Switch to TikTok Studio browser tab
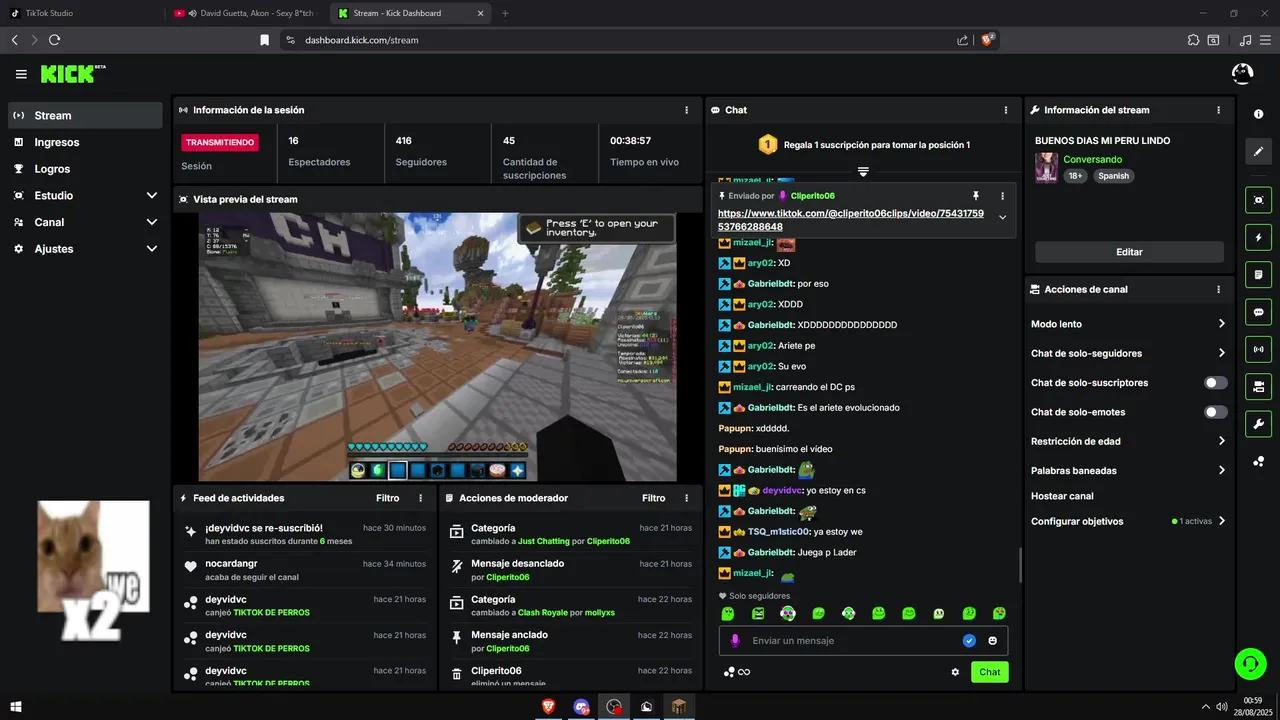1280x720 pixels. tap(82, 13)
